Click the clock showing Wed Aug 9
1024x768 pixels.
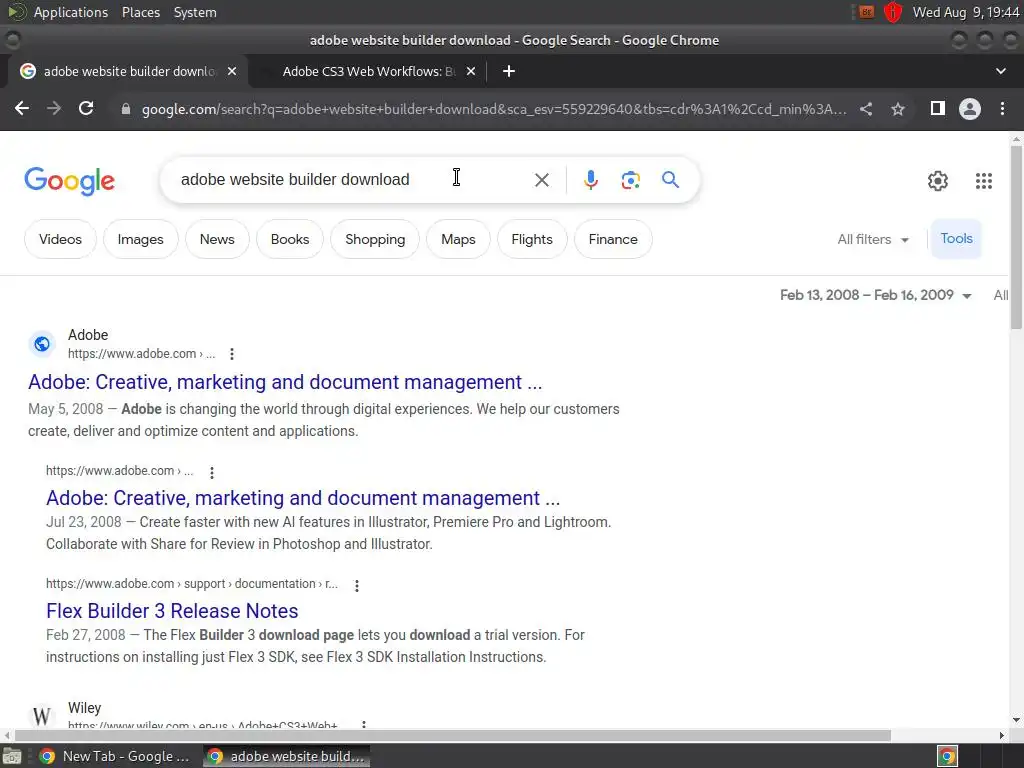pyautogui.click(x=966, y=12)
